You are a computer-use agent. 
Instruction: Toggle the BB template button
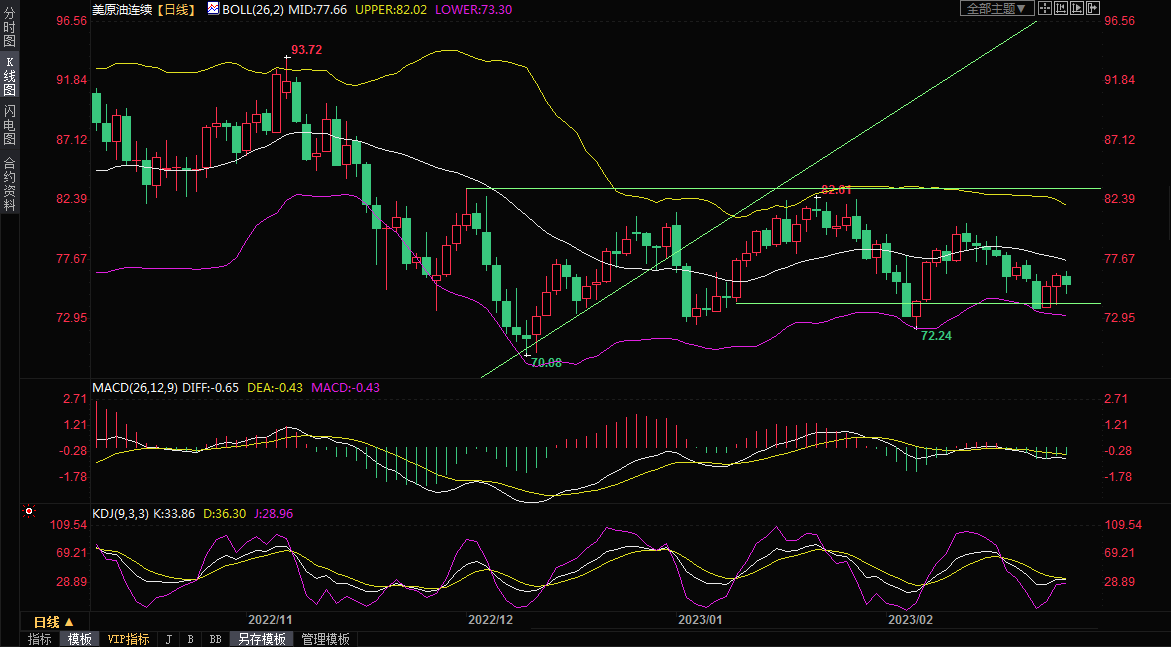point(215,639)
